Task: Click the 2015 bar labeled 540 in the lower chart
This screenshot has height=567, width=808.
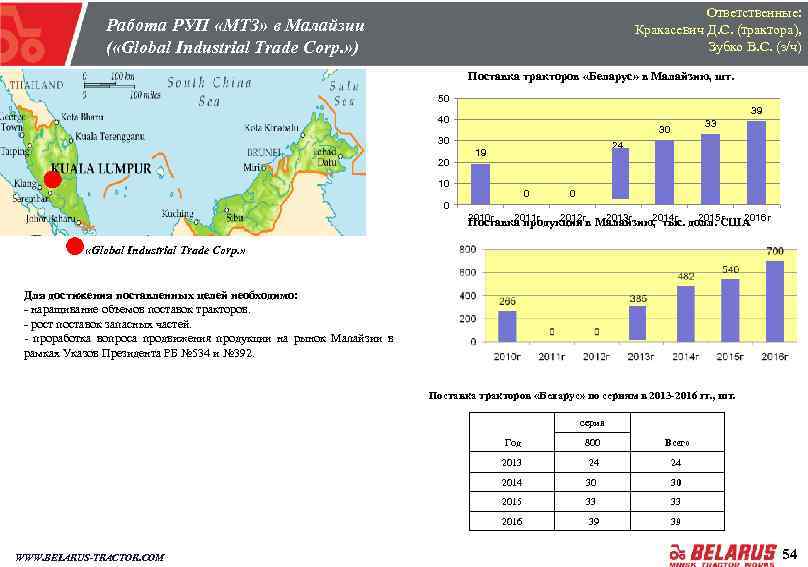Action: tap(730, 310)
